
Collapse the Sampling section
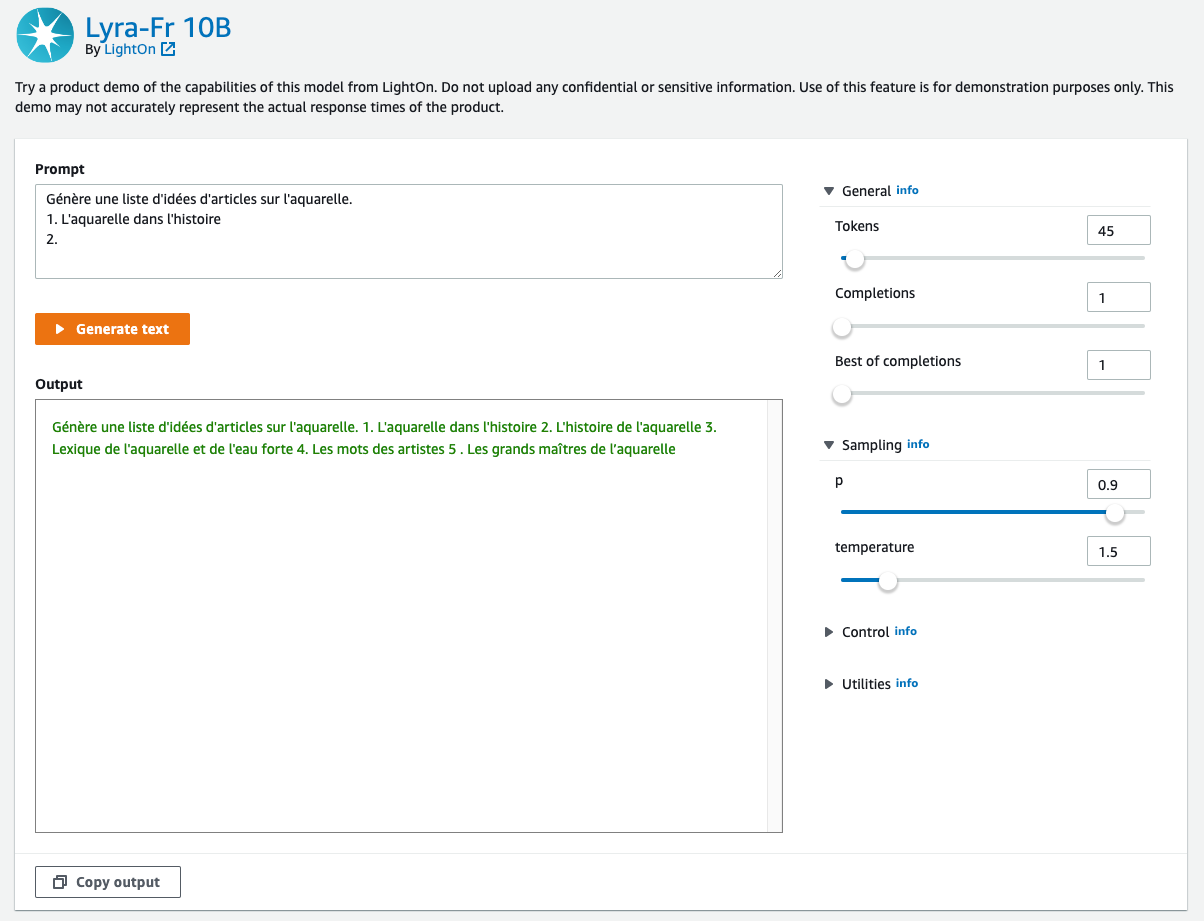[828, 445]
